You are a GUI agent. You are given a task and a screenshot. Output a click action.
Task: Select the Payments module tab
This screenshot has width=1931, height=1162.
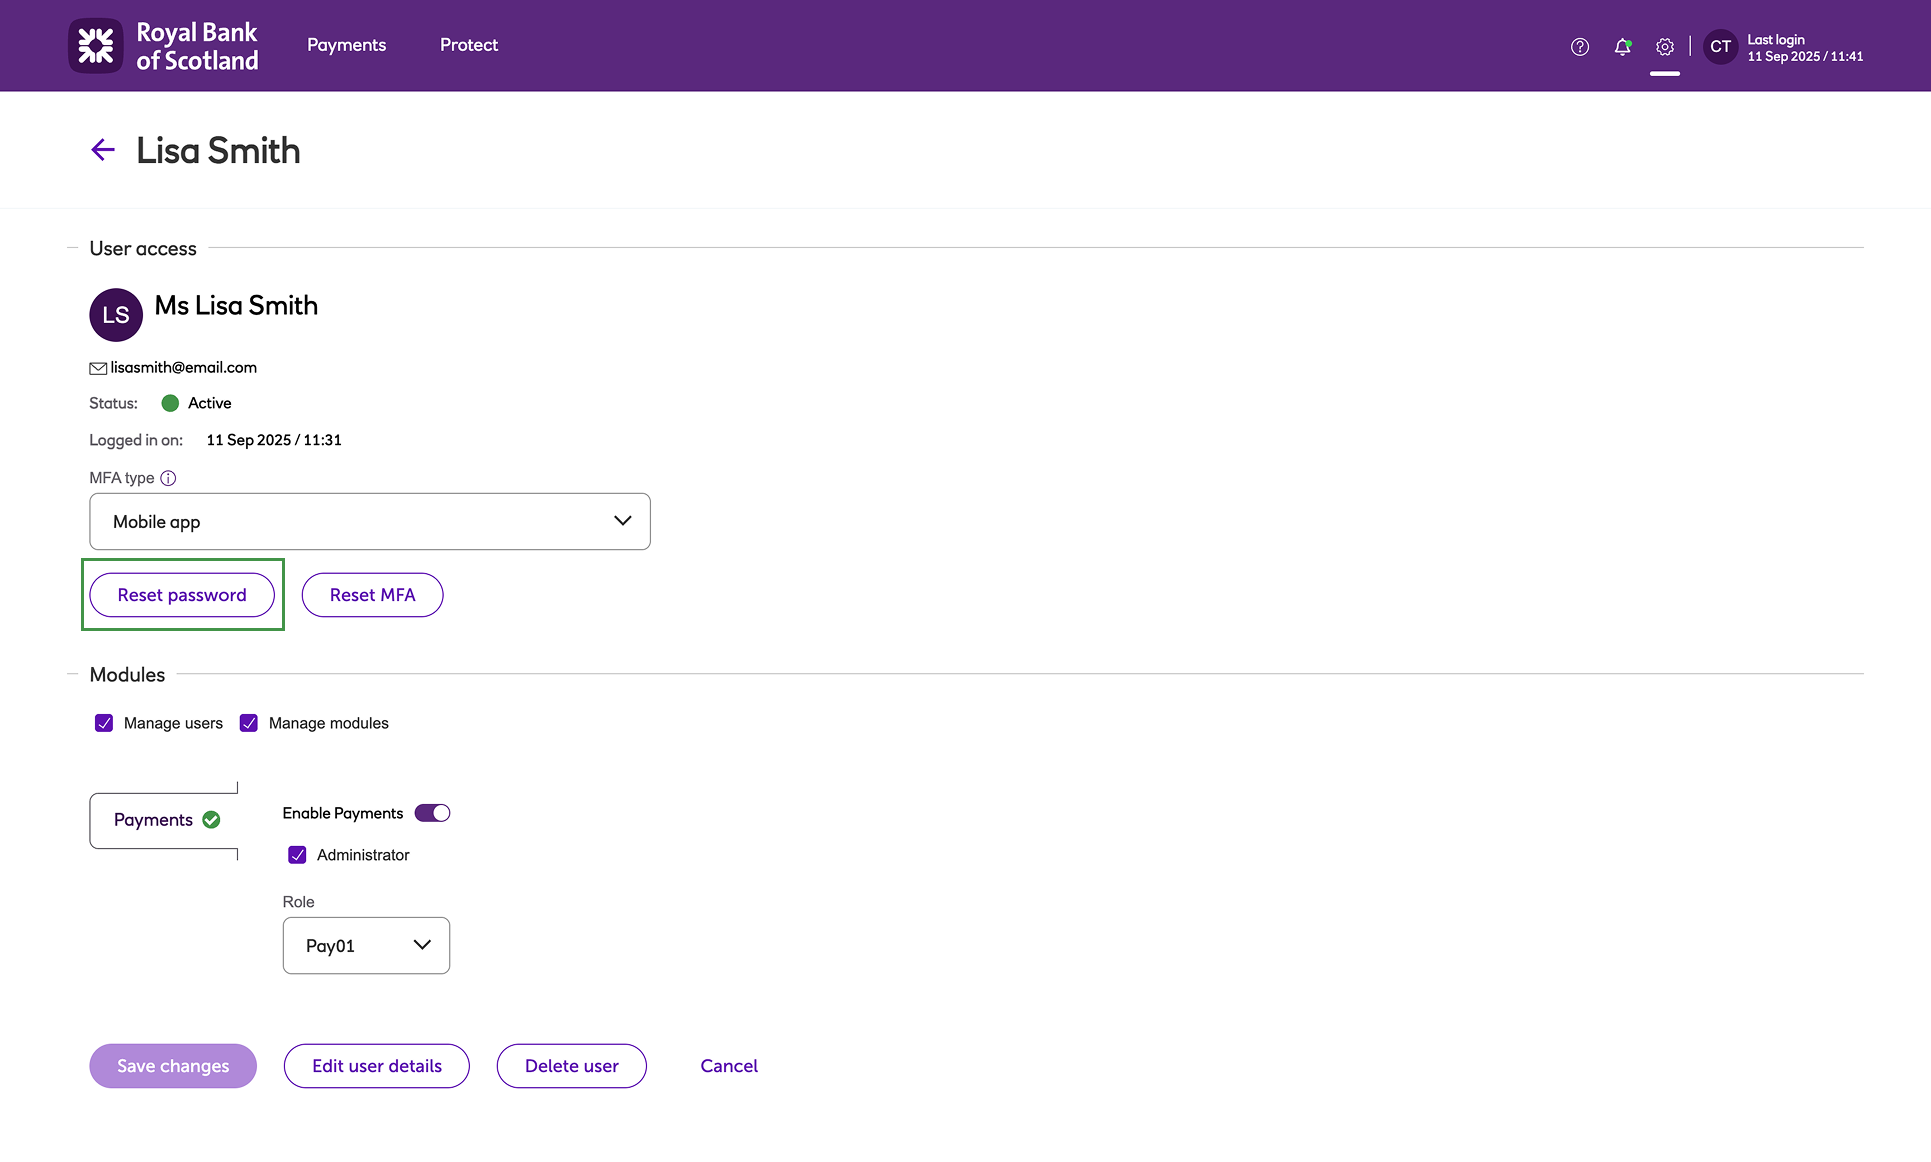(x=165, y=820)
